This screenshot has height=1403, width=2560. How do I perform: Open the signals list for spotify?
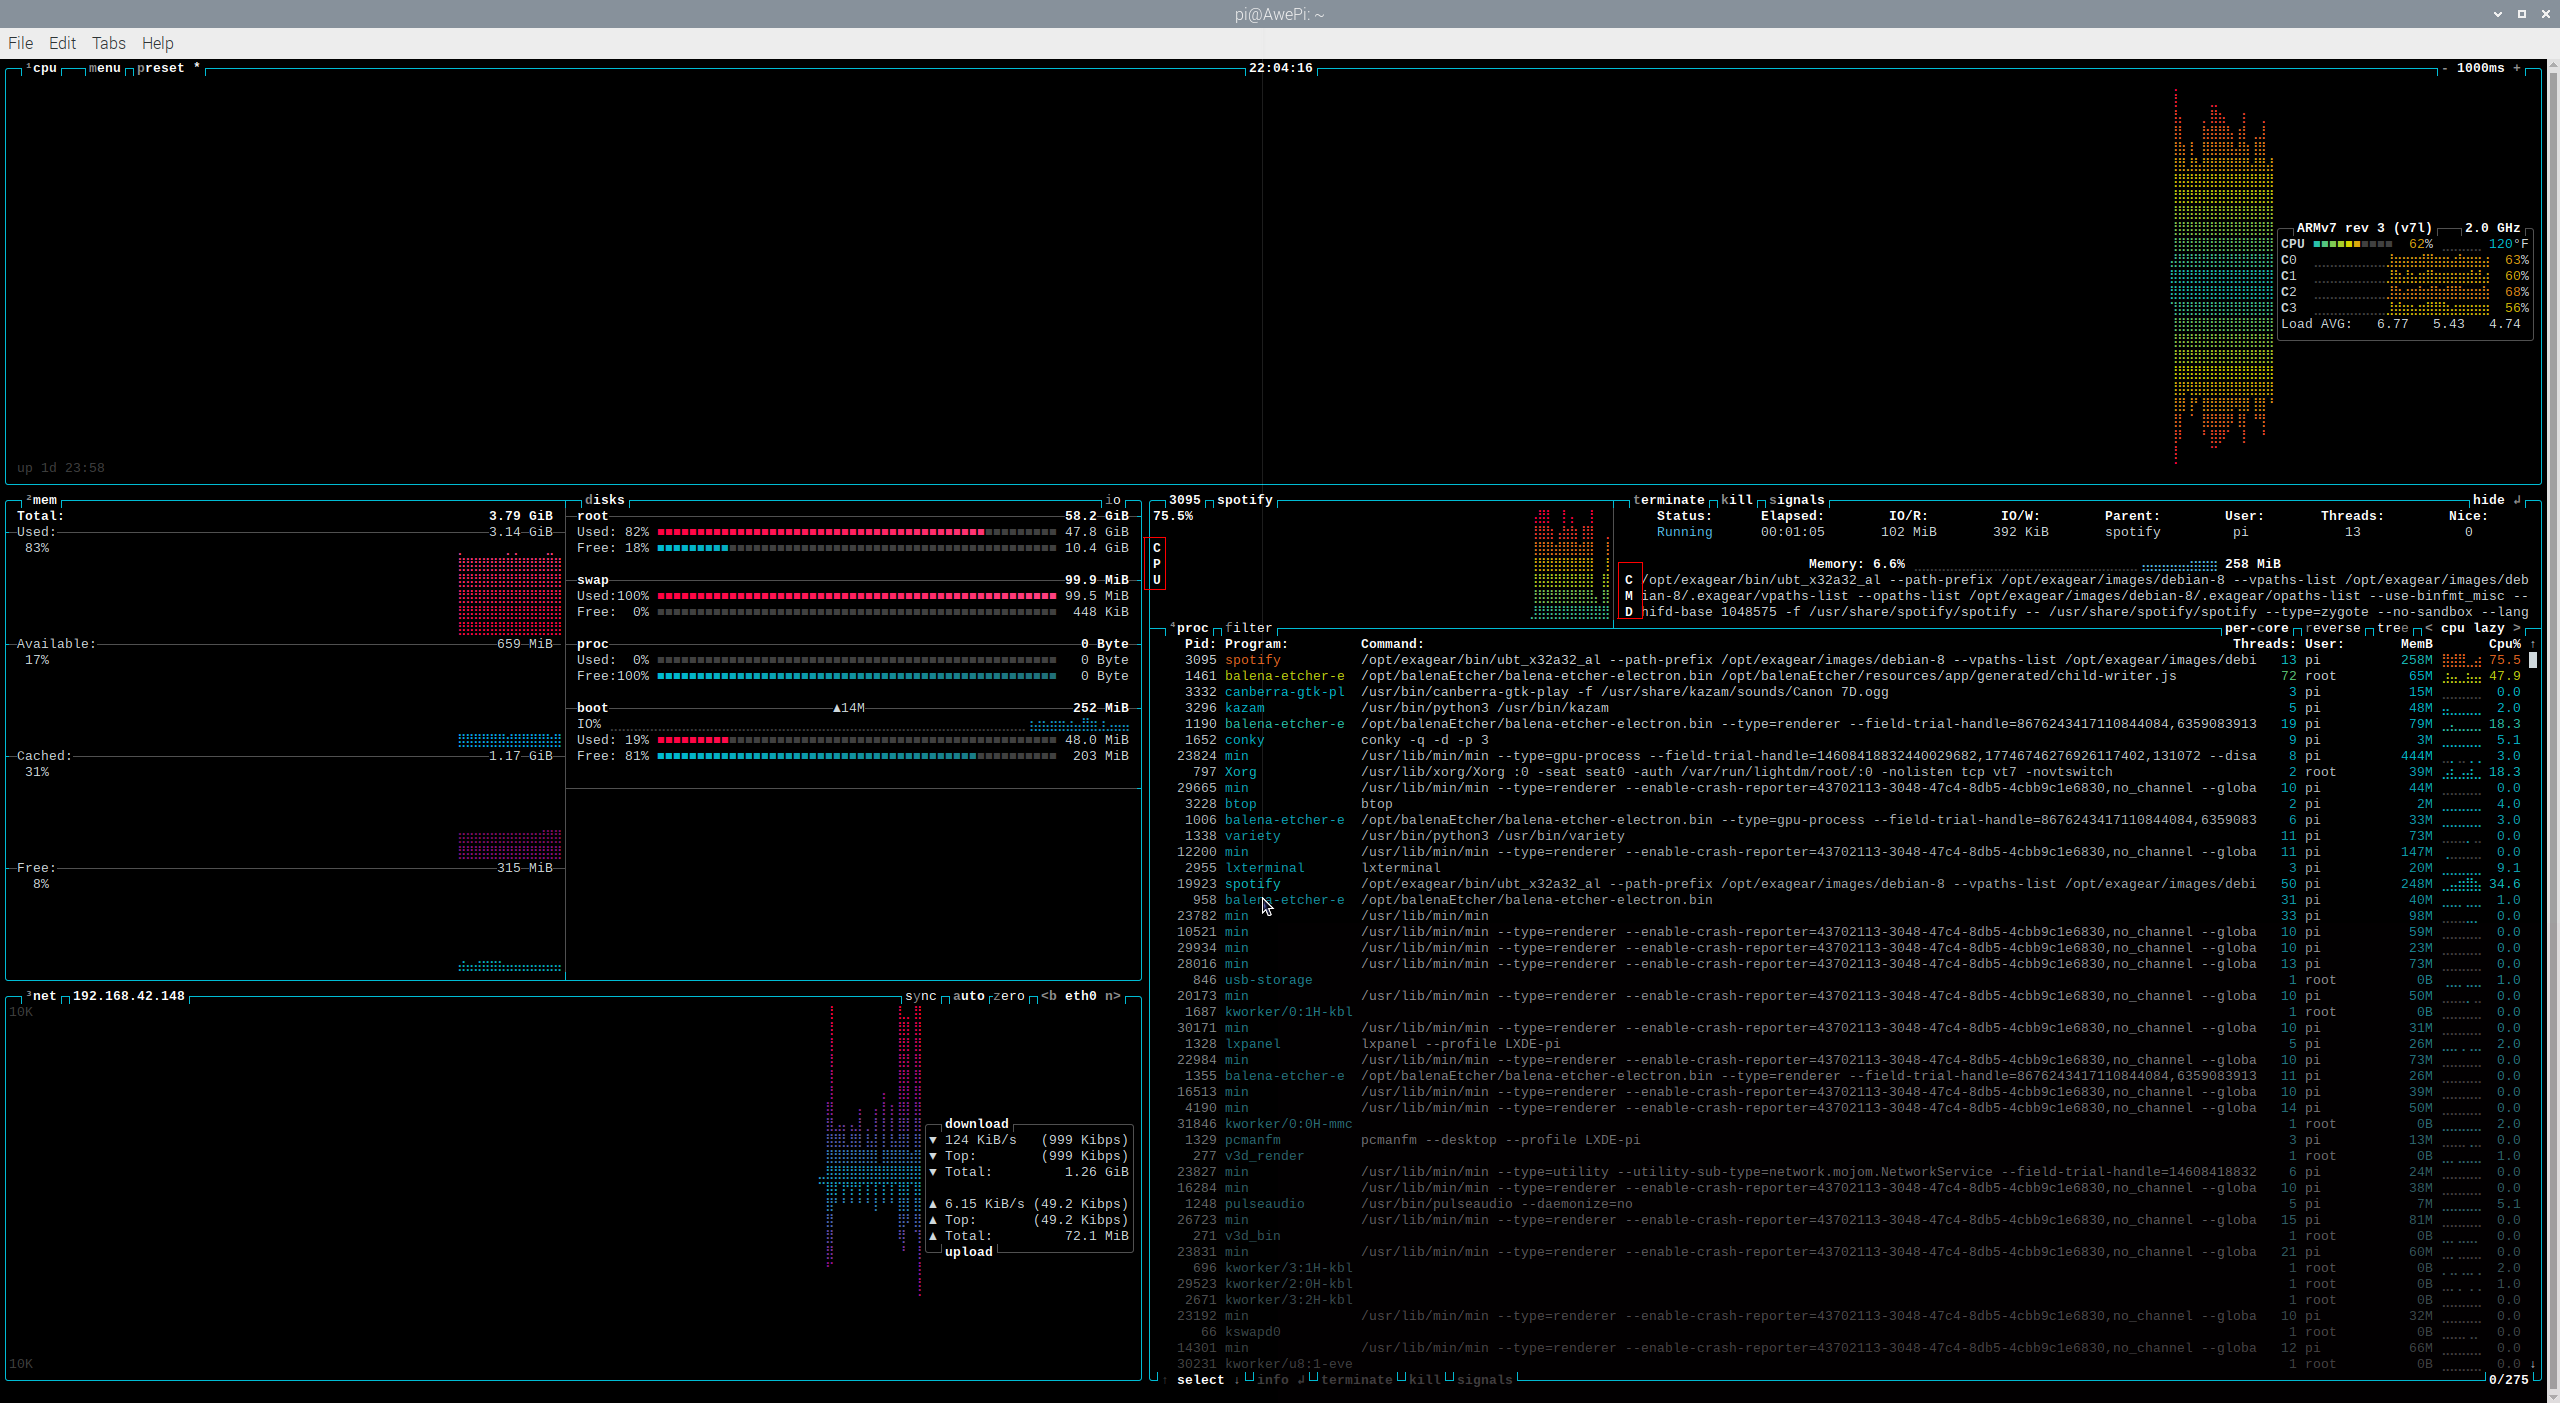coord(1796,499)
